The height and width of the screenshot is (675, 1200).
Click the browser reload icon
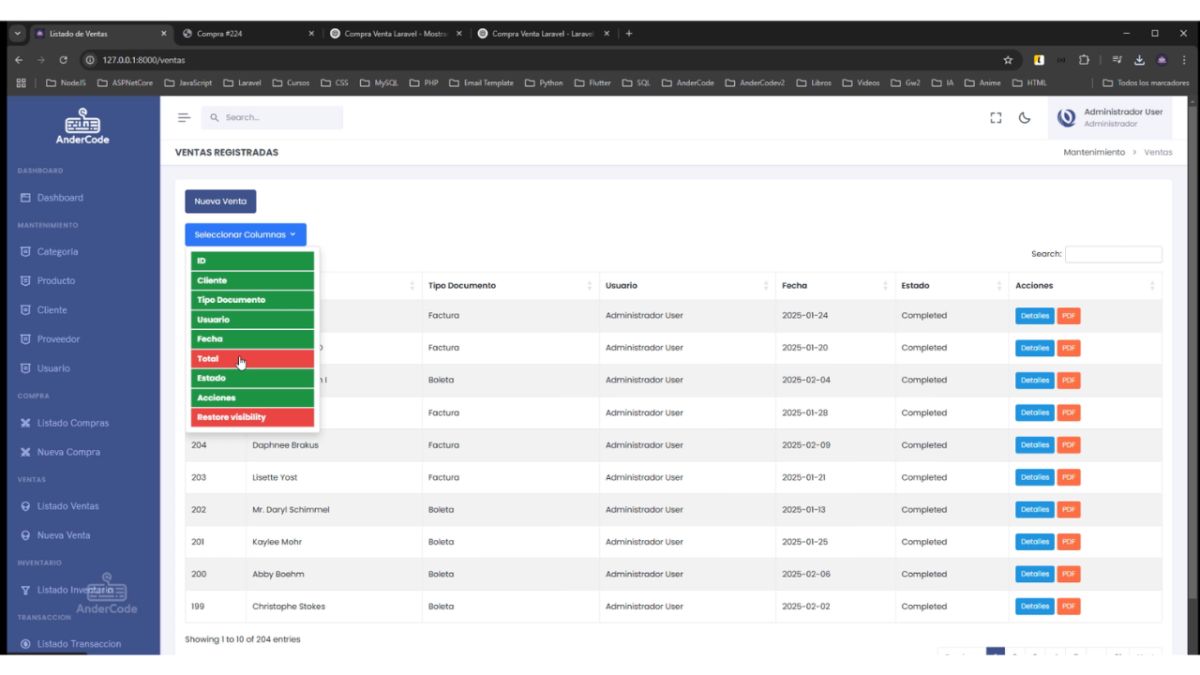click(x=63, y=60)
